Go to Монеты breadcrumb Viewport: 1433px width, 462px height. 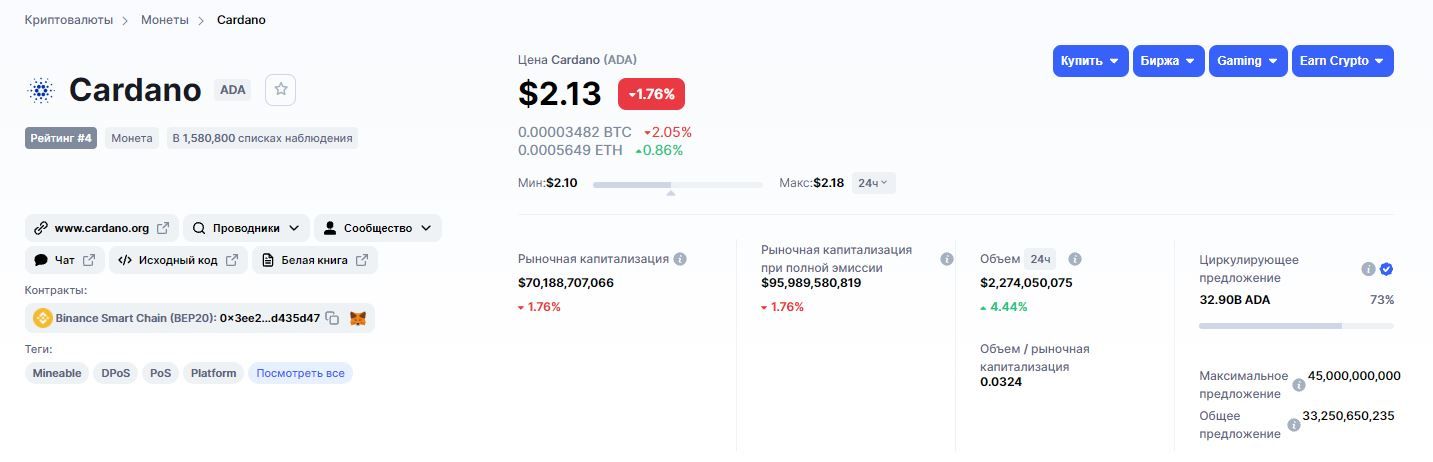pos(164,20)
